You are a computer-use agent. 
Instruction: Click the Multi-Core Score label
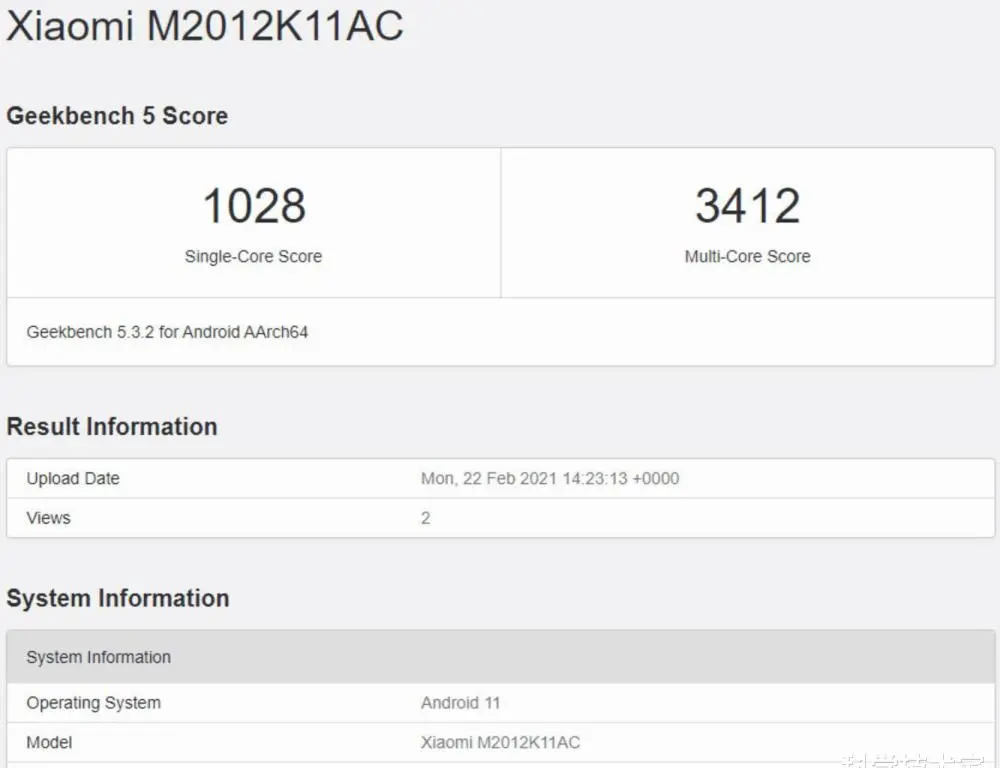tap(747, 256)
